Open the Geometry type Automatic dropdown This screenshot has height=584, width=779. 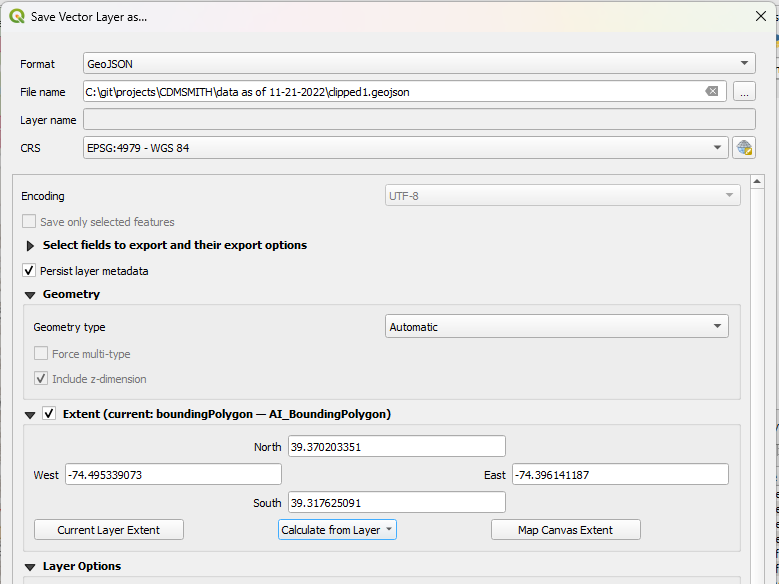tap(556, 327)
